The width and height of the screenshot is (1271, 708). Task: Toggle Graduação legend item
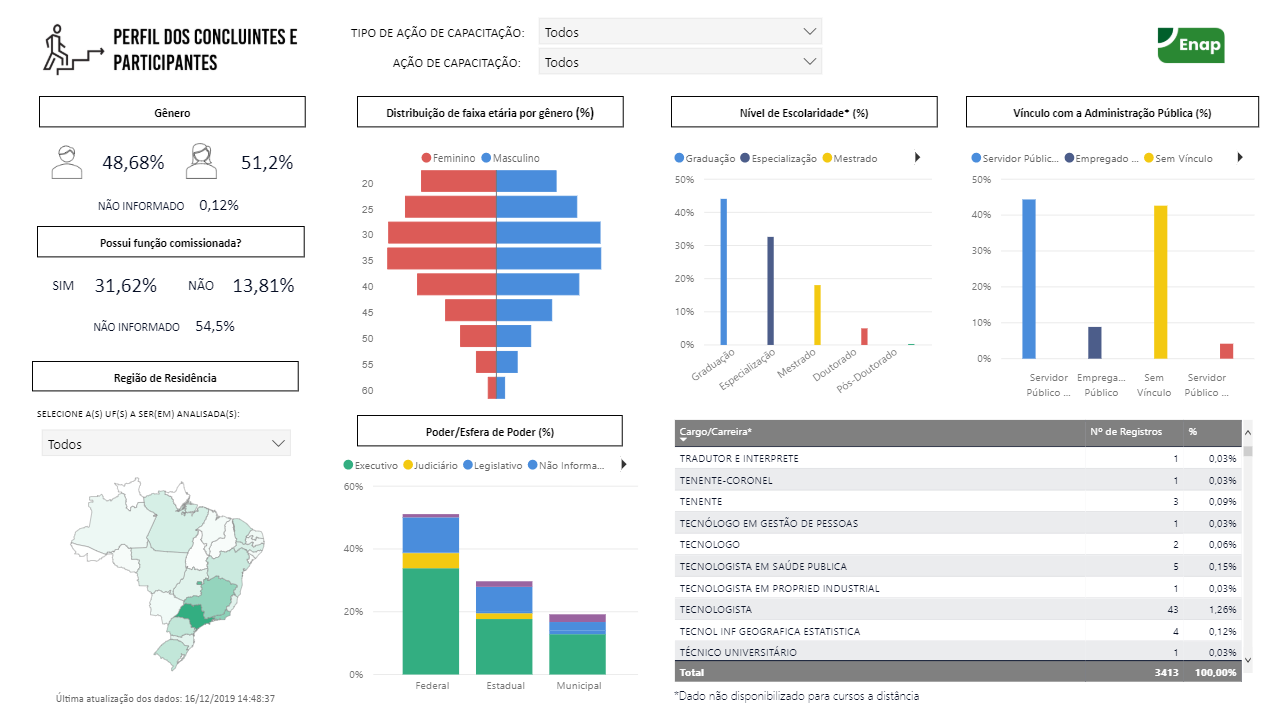pos(705,158)
